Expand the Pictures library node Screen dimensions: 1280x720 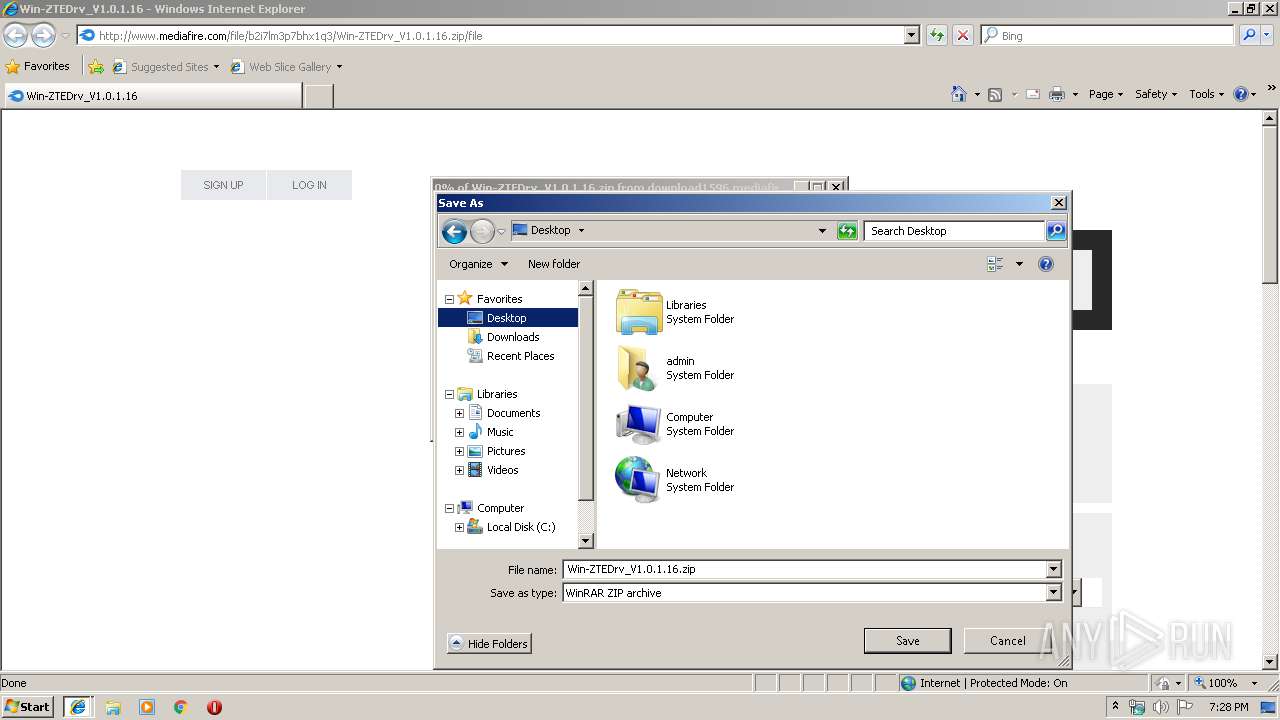tap(459, 451)
